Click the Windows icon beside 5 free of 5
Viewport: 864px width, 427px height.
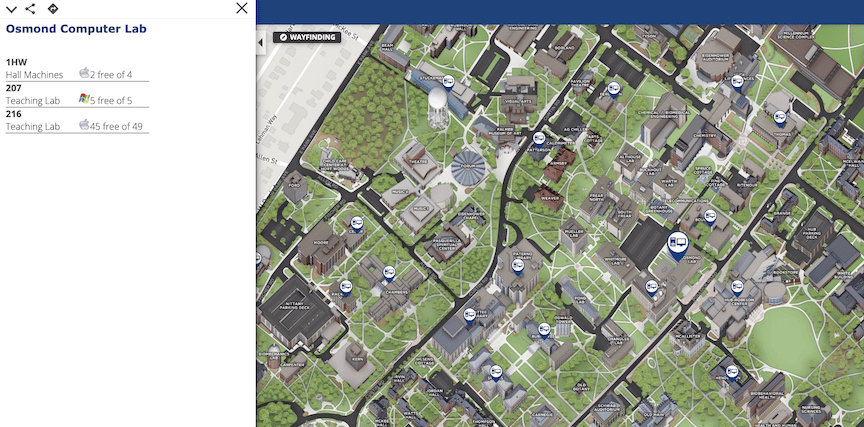(x=84, y=99)
